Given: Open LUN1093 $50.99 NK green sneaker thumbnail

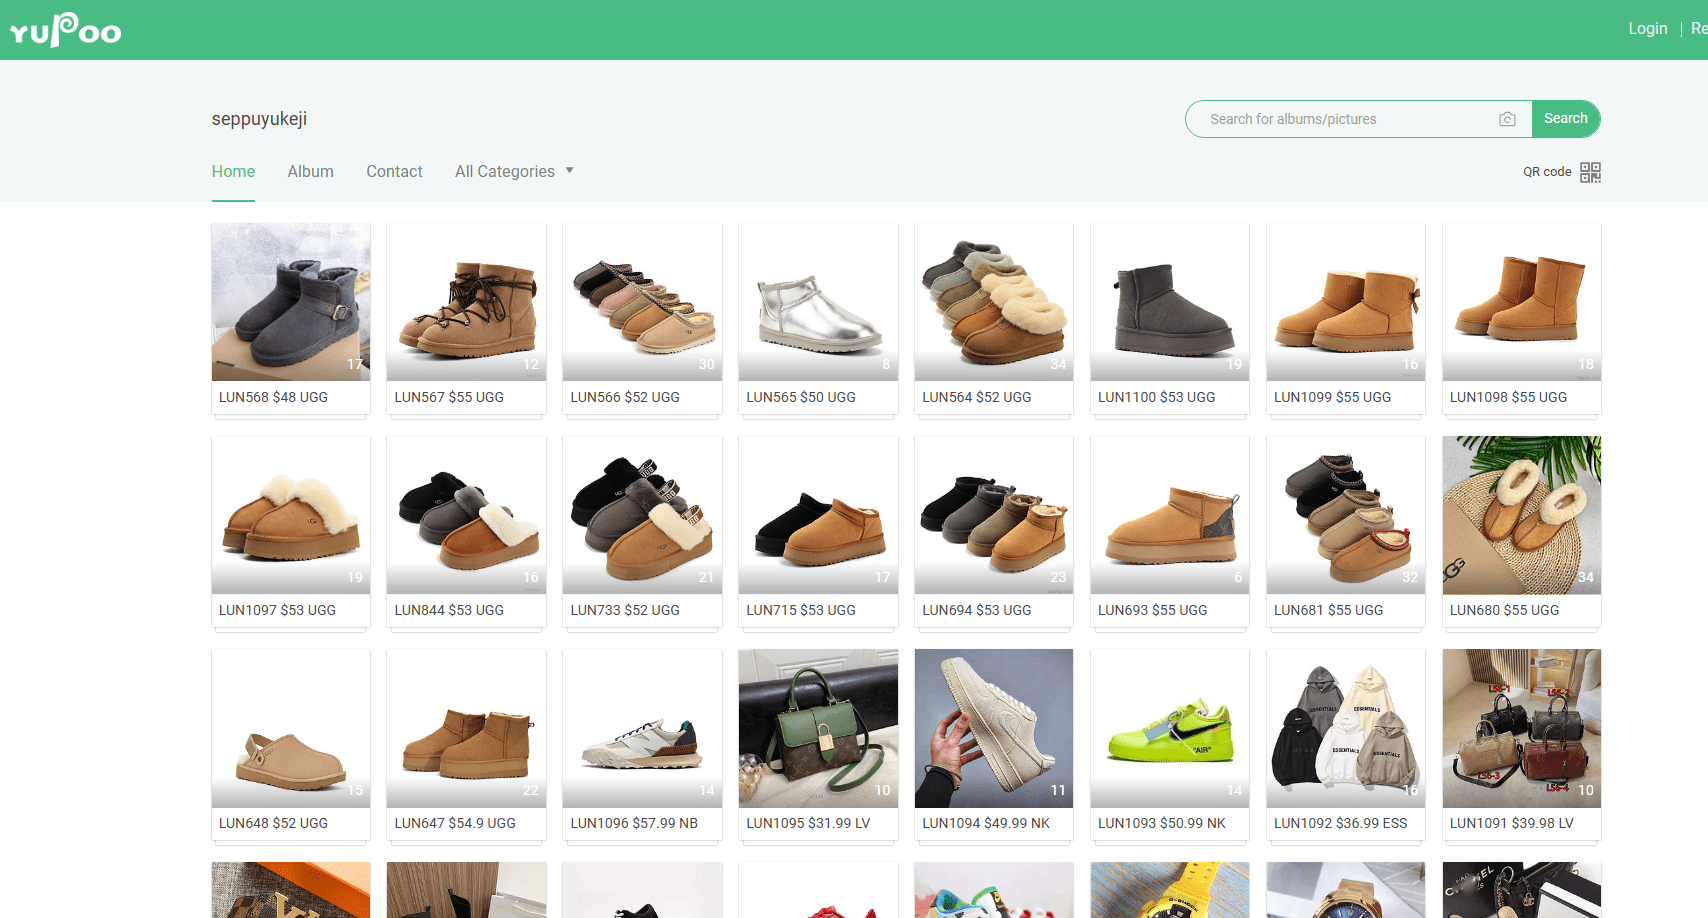Looking at the screenshot, I should [1170, 728].
